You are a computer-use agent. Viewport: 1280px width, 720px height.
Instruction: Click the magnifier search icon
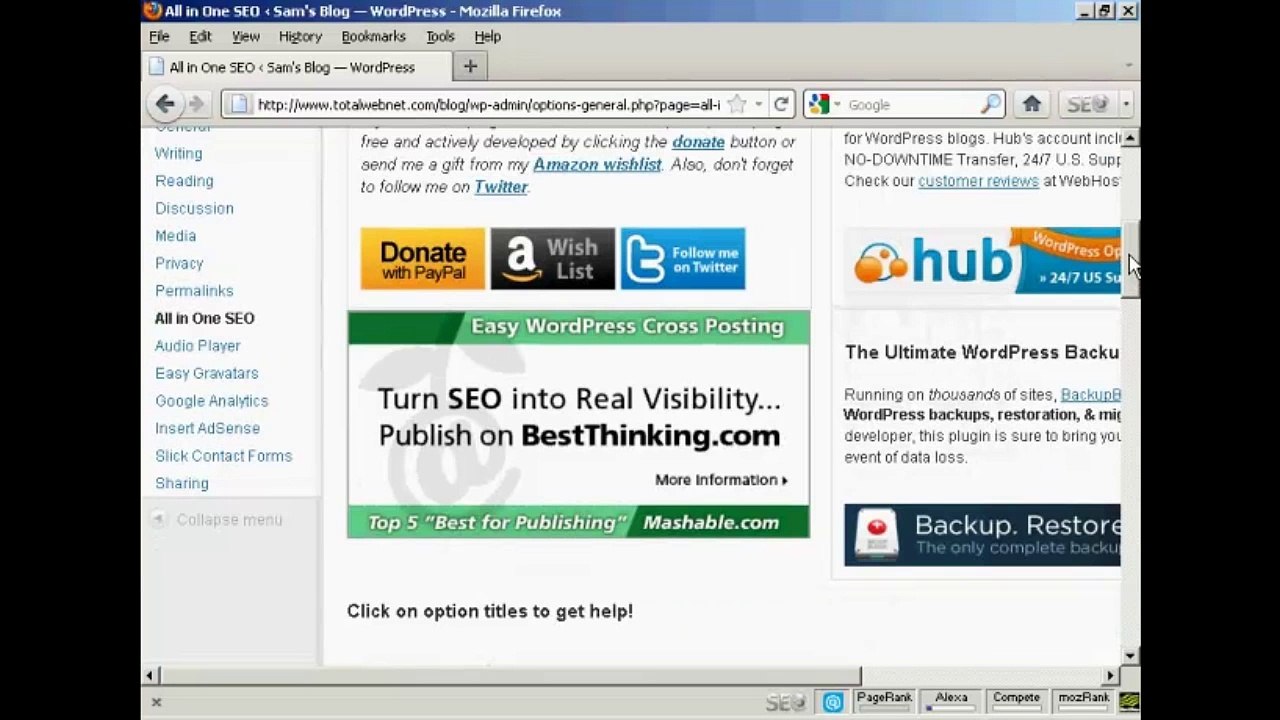[990, 104]
